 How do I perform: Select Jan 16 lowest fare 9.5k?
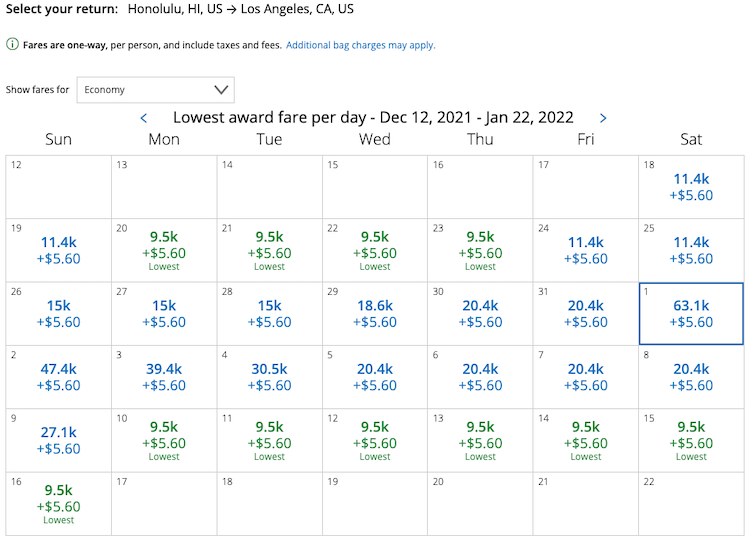tap(58, 504)
